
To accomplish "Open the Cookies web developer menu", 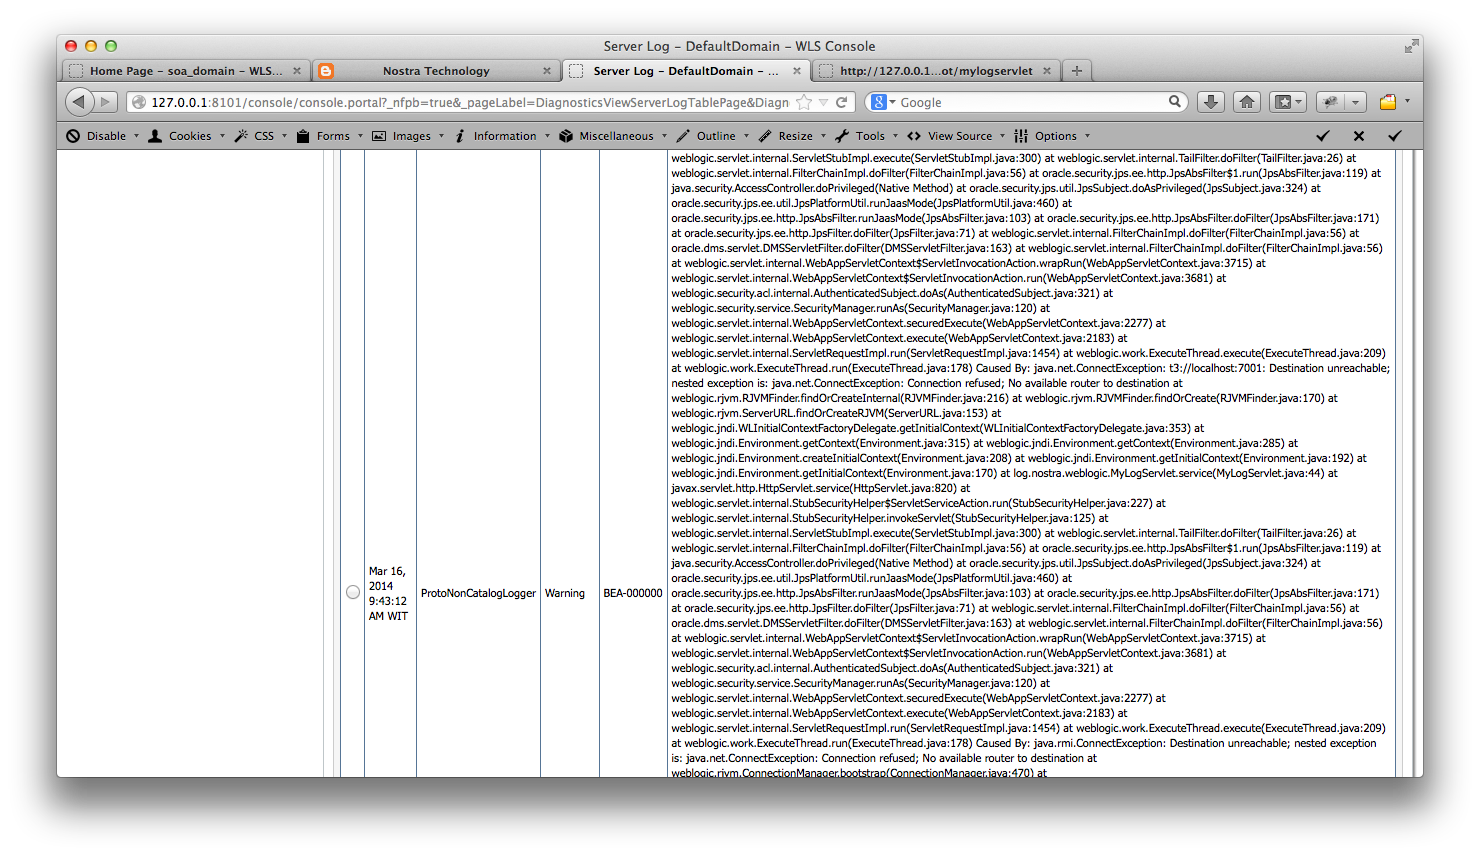I will (187, 136).
